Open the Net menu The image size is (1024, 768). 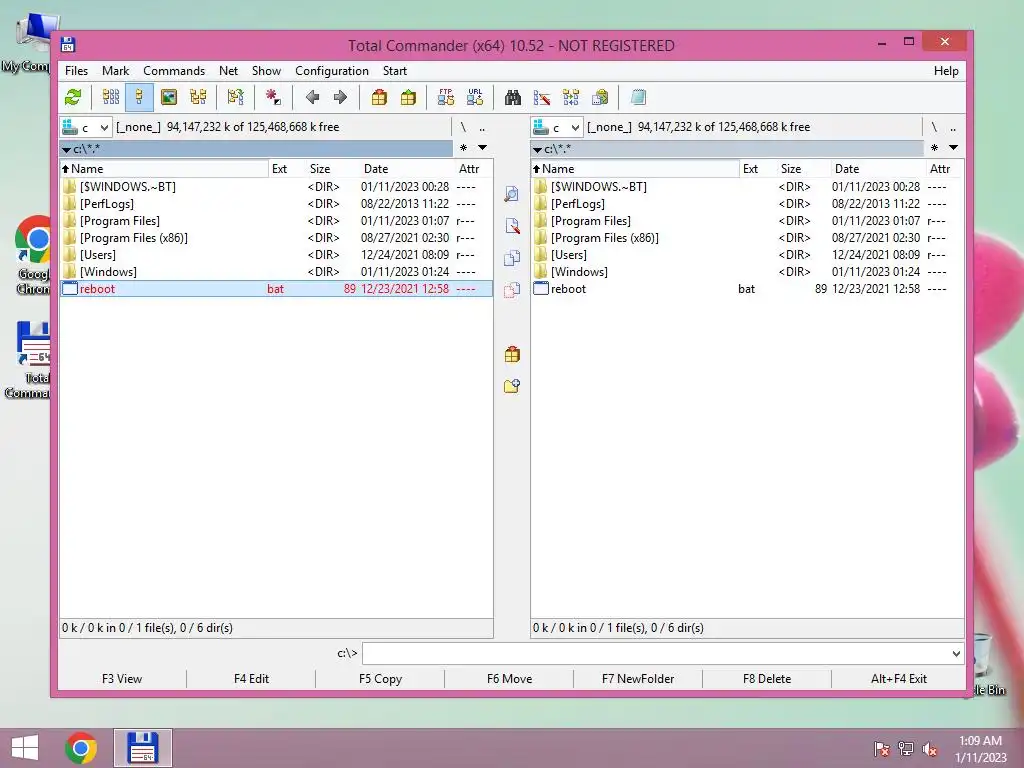click(229, 71)
